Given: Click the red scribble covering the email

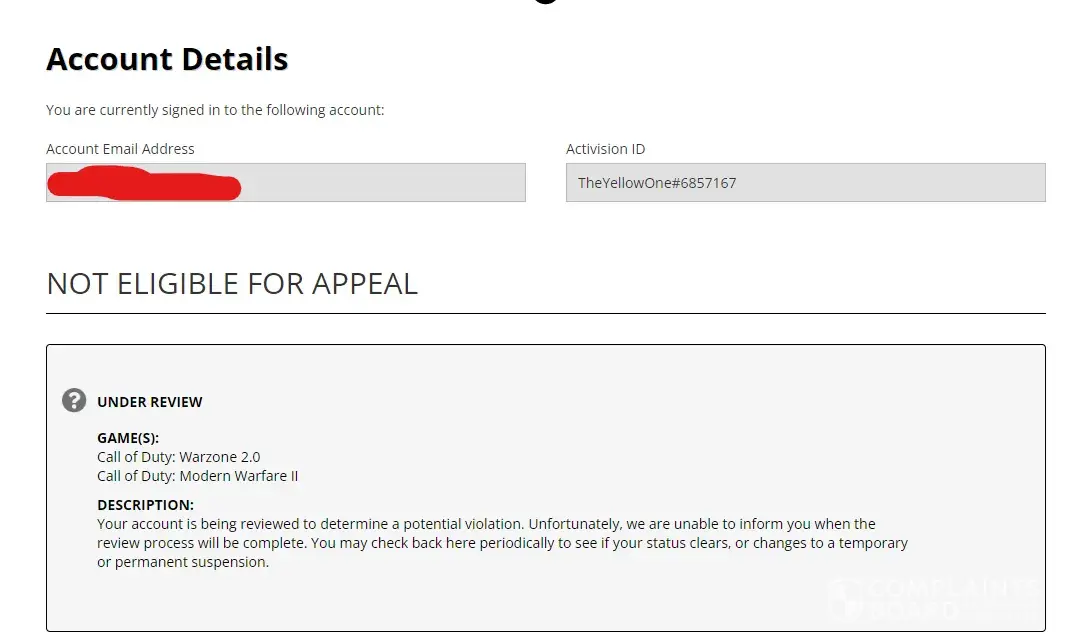Looking at the screenshot, I should pos(145,185).
